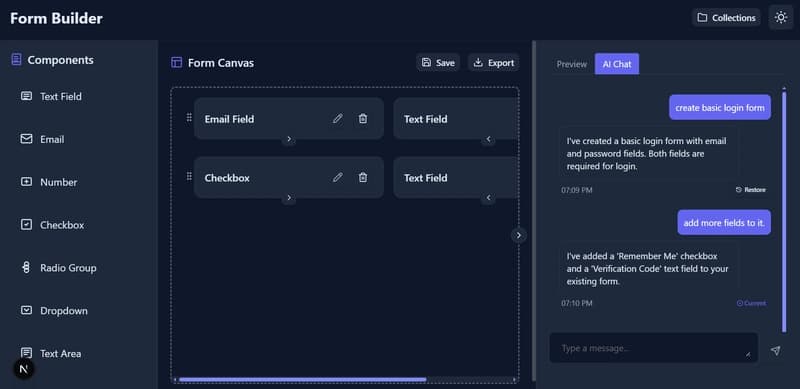This screenshot has height=389, width=800.
Task: Add a Dropdown component
Action: pos(54,311)
